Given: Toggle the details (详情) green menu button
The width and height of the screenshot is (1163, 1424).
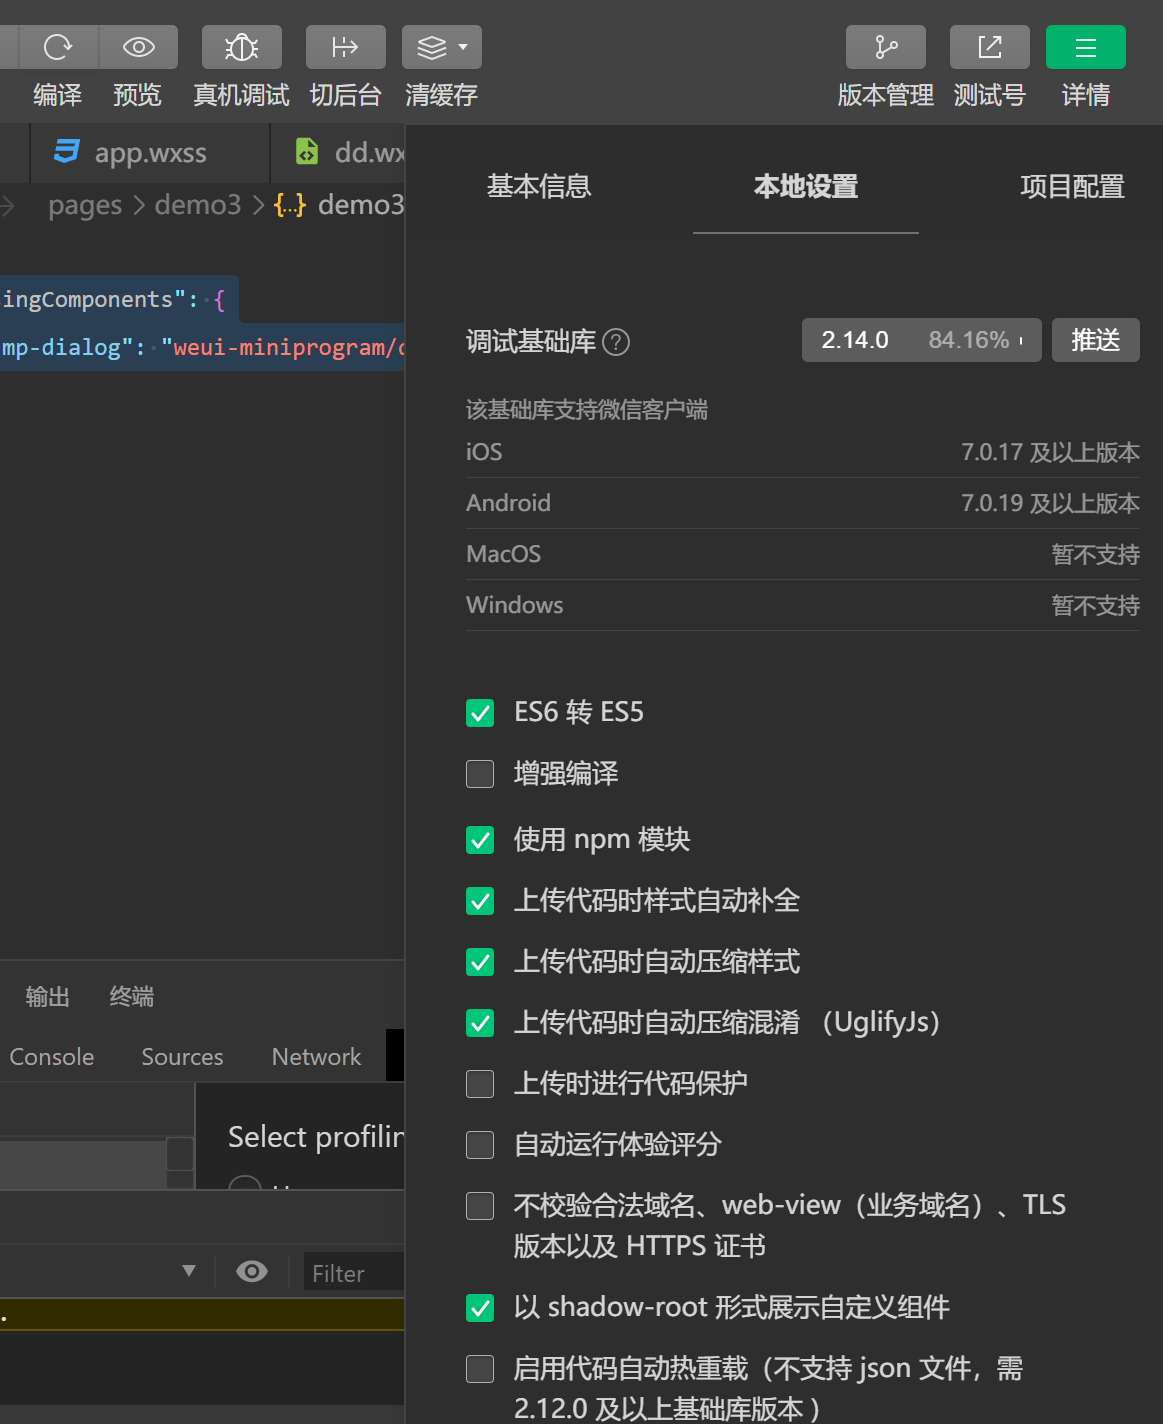Looking at the screenshot, I should [1086, 47].
